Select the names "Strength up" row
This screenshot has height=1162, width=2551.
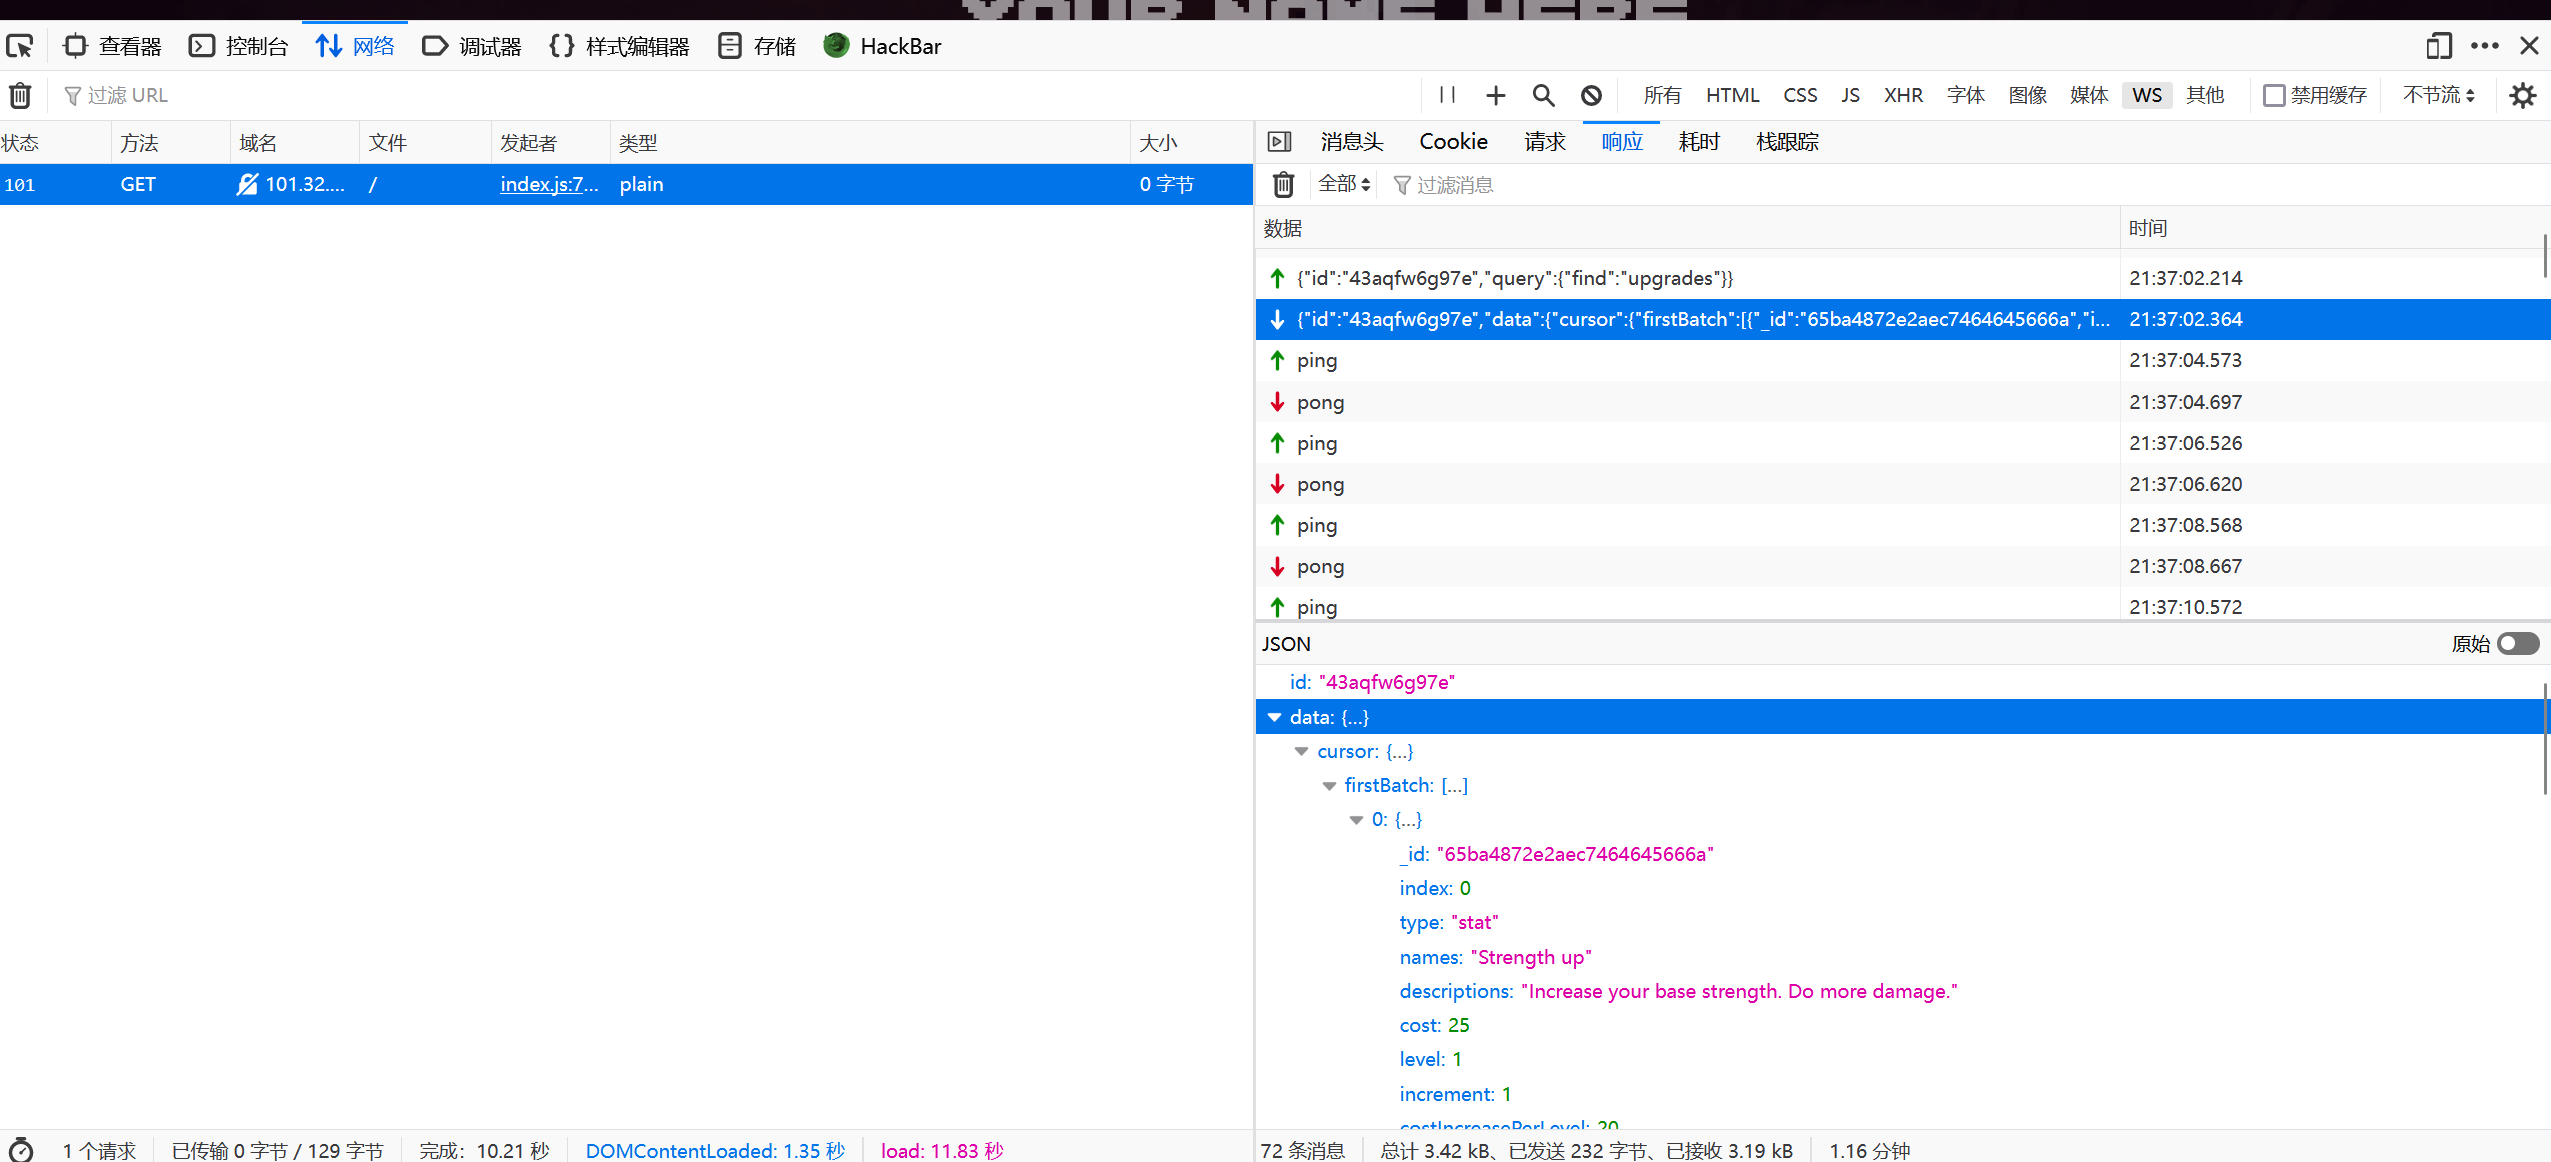coord(1902,957)
